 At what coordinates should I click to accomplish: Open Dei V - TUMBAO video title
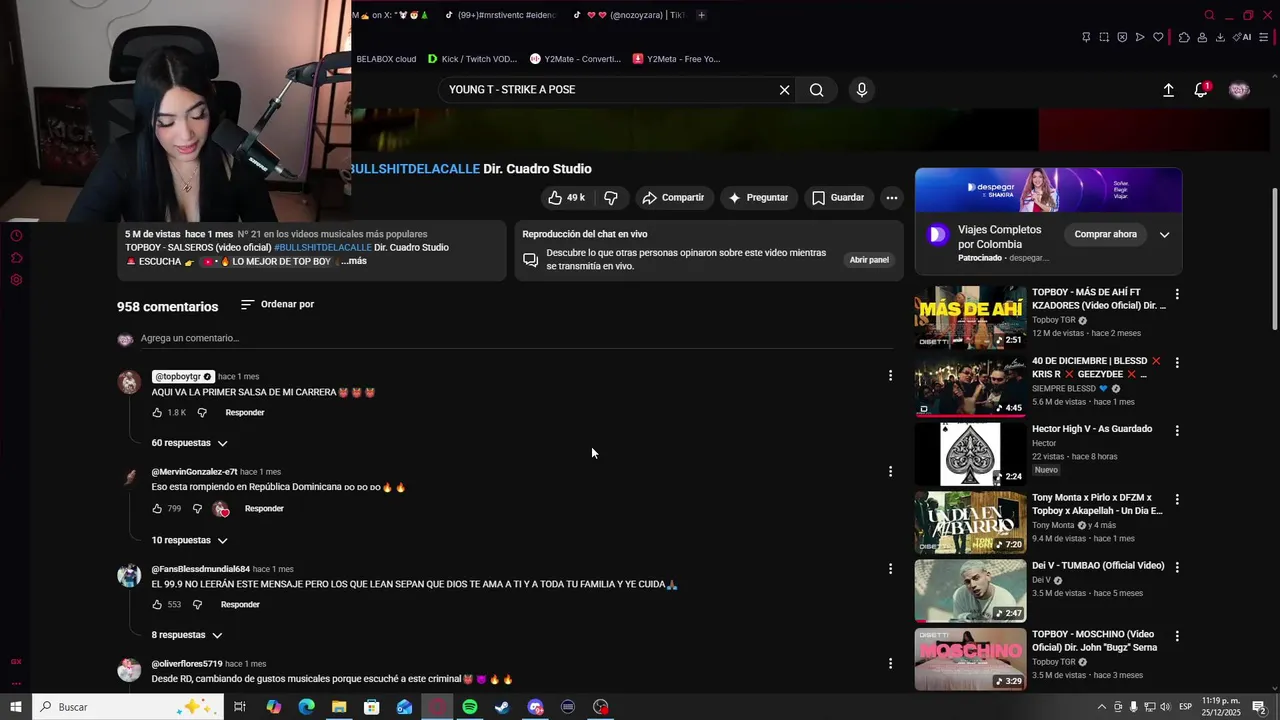[1098, 566]
